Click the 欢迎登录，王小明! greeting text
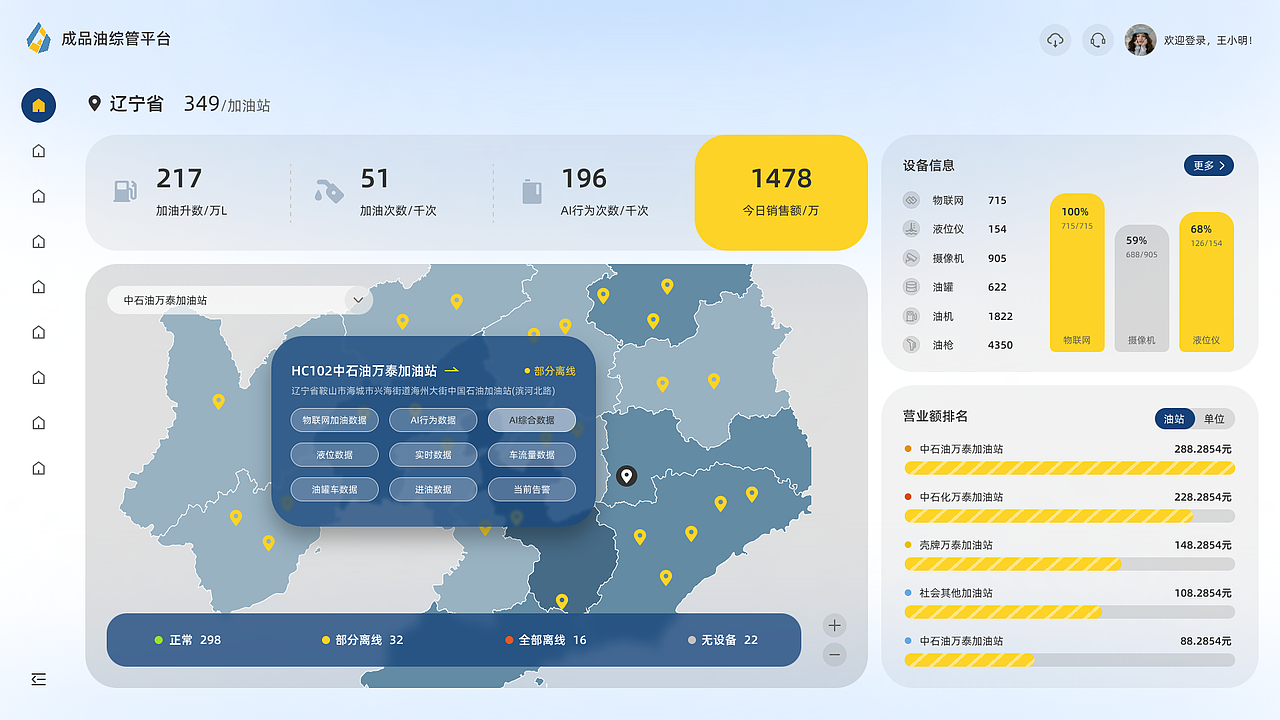Image resolution: width=1280 pixels, height=720 pixels. tap(1208, 41)
